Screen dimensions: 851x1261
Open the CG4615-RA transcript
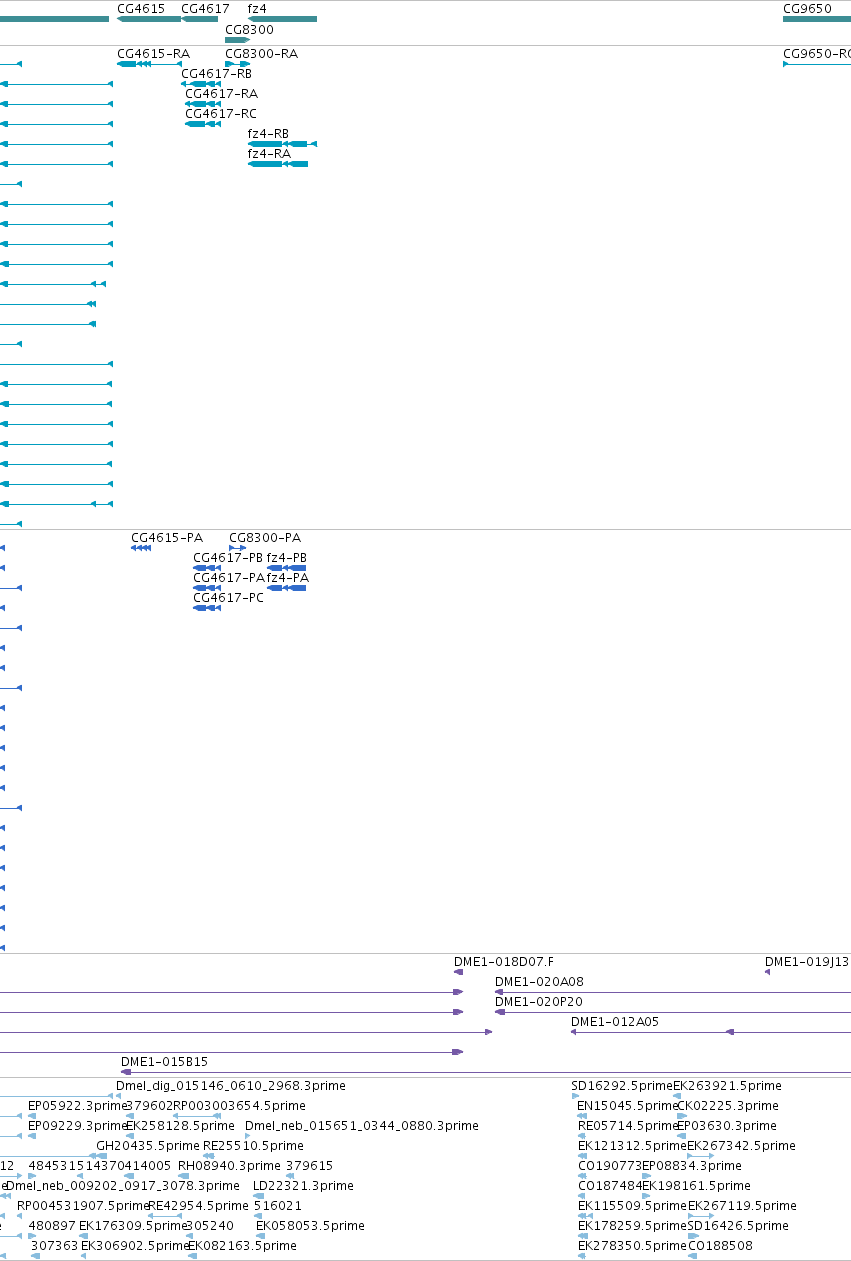pyautogui.click(x=149, y=64)
